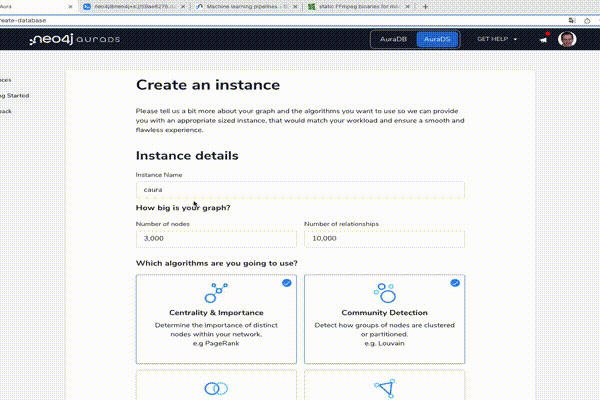The height and width of the screenshot is (400, 600).
Task: Click the How big is your graph? text
Action: [x=183, y=208]
